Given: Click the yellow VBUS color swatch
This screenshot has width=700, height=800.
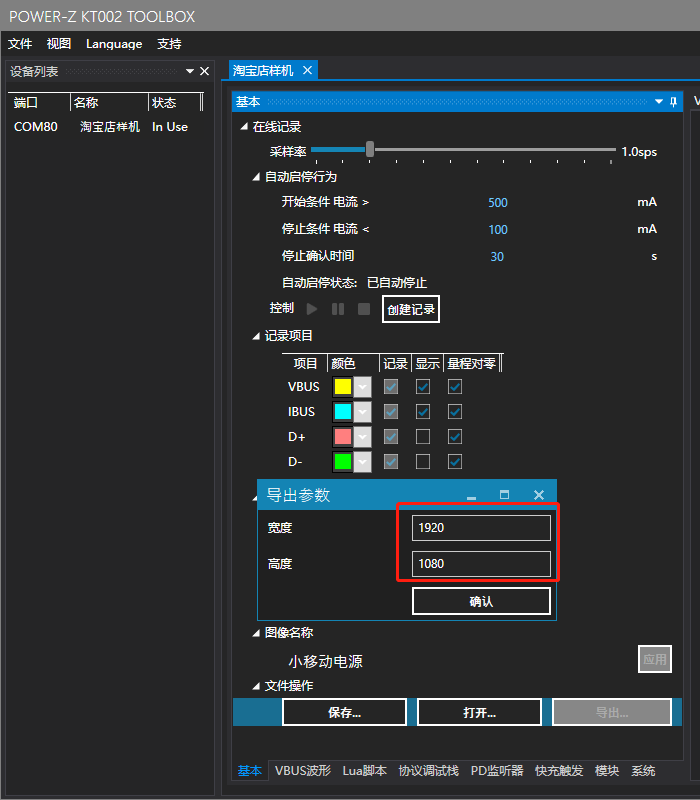Looking at the screenshot, I should point(343,387).
